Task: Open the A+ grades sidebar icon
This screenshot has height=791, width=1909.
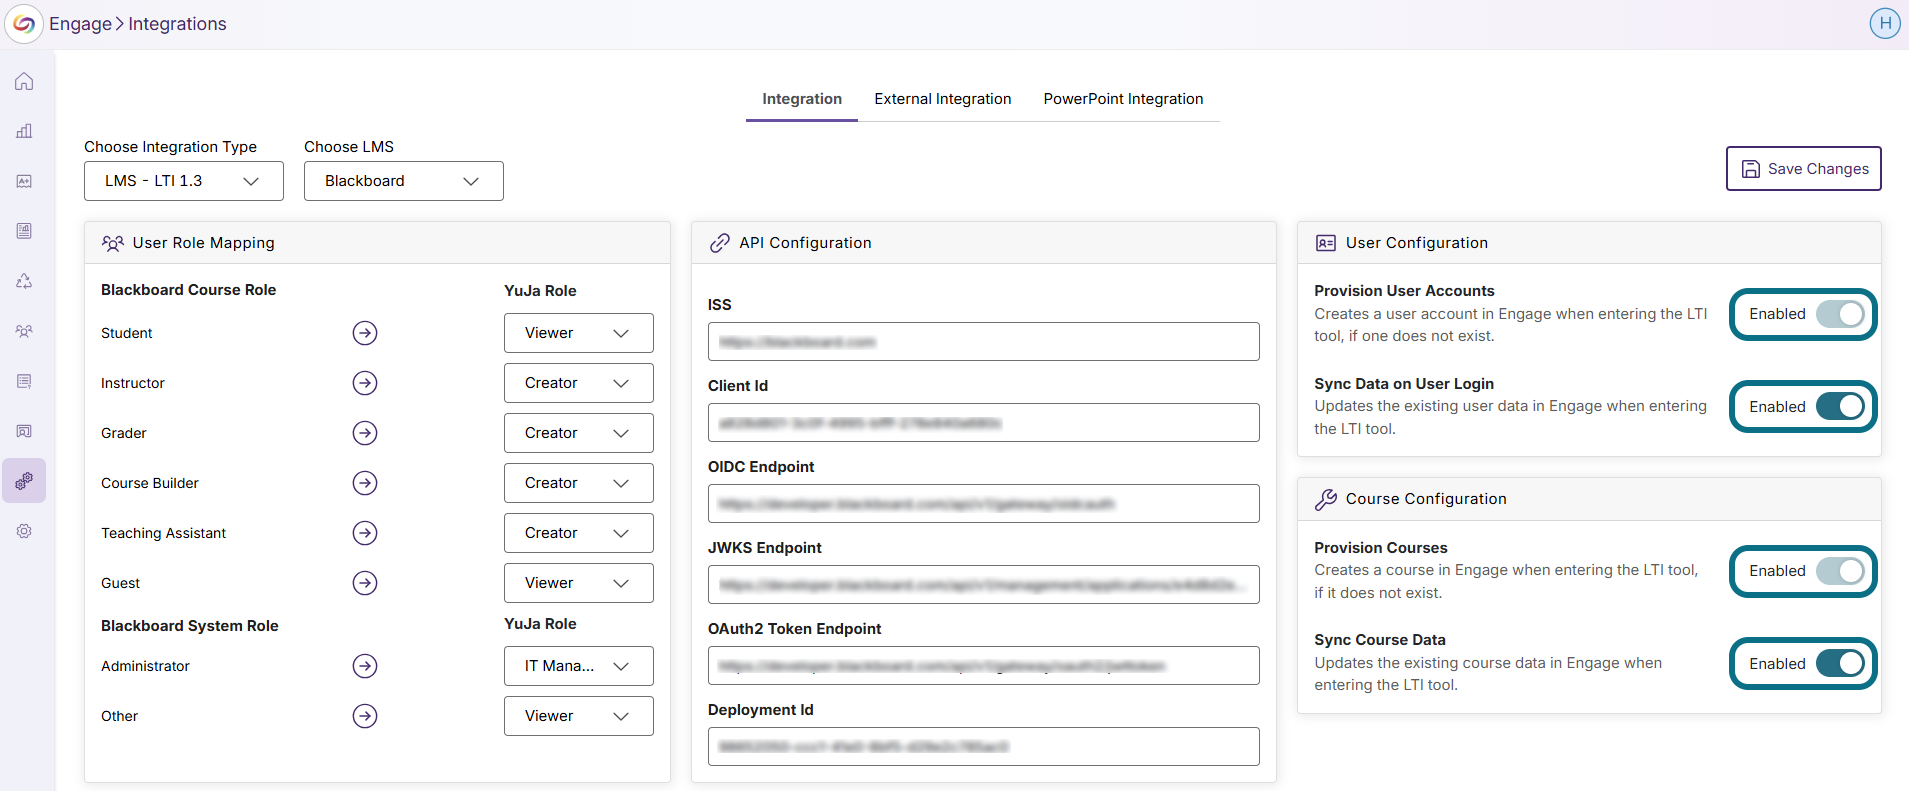Action: click(x=24, y=181)
